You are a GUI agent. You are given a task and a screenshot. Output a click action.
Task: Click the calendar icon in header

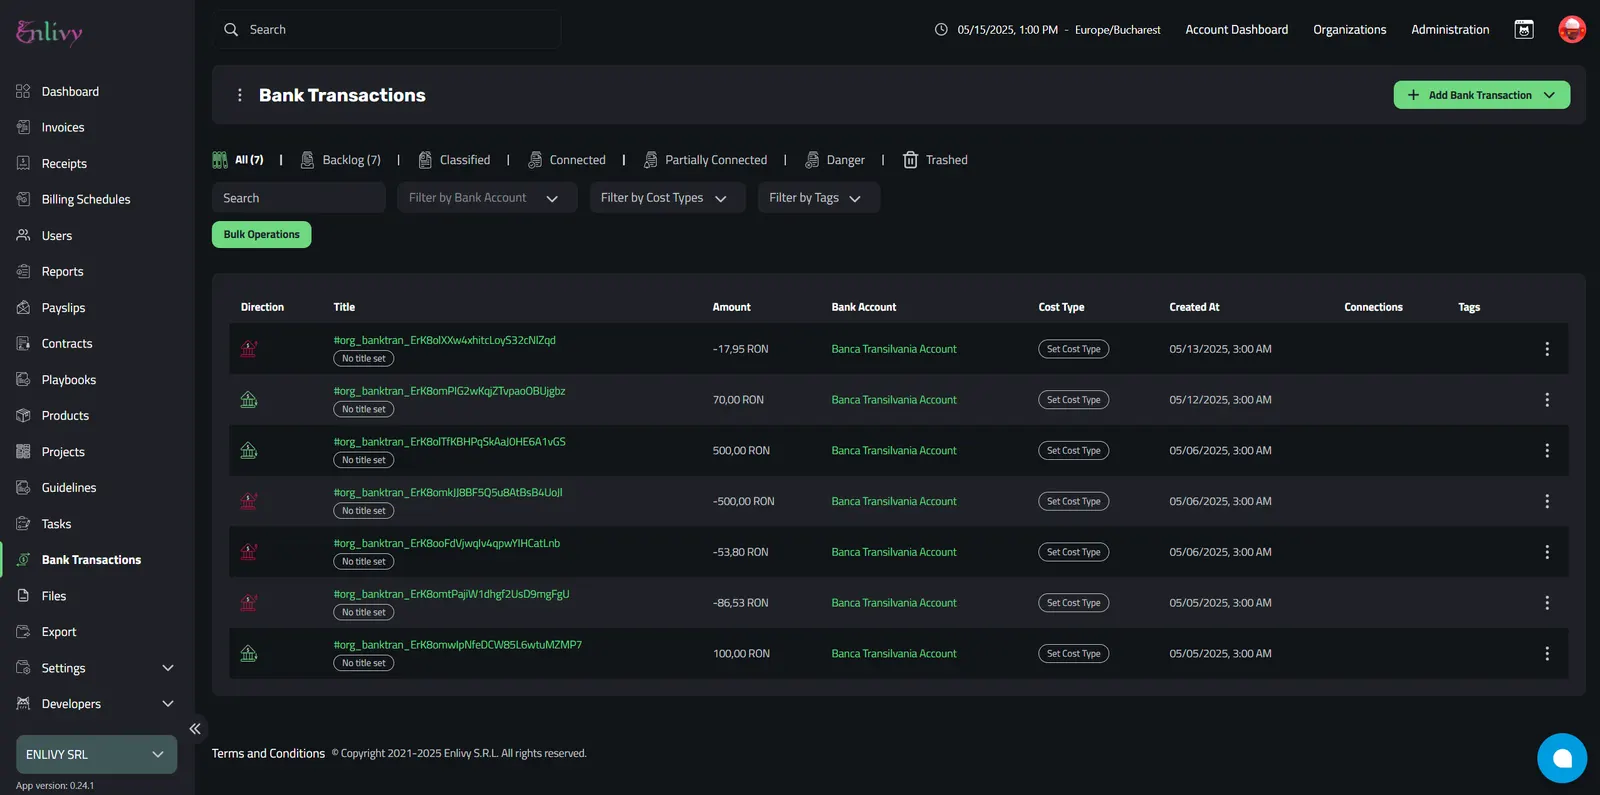point(1524,30)
